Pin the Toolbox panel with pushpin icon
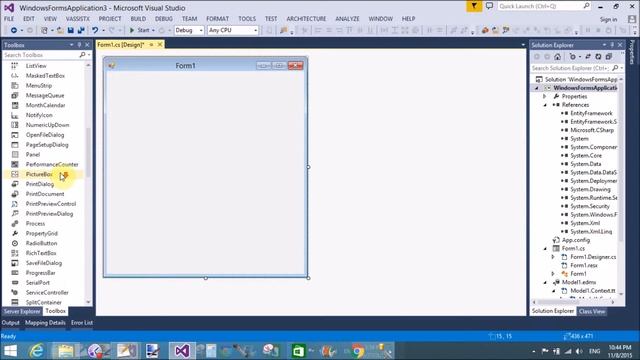 pos(79,45)
